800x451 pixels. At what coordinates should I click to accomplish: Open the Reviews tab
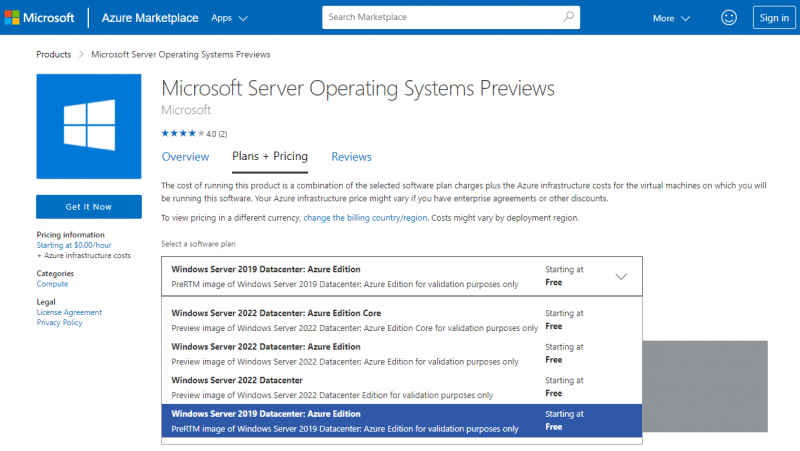pyautogui.click(x=352, y=157)
